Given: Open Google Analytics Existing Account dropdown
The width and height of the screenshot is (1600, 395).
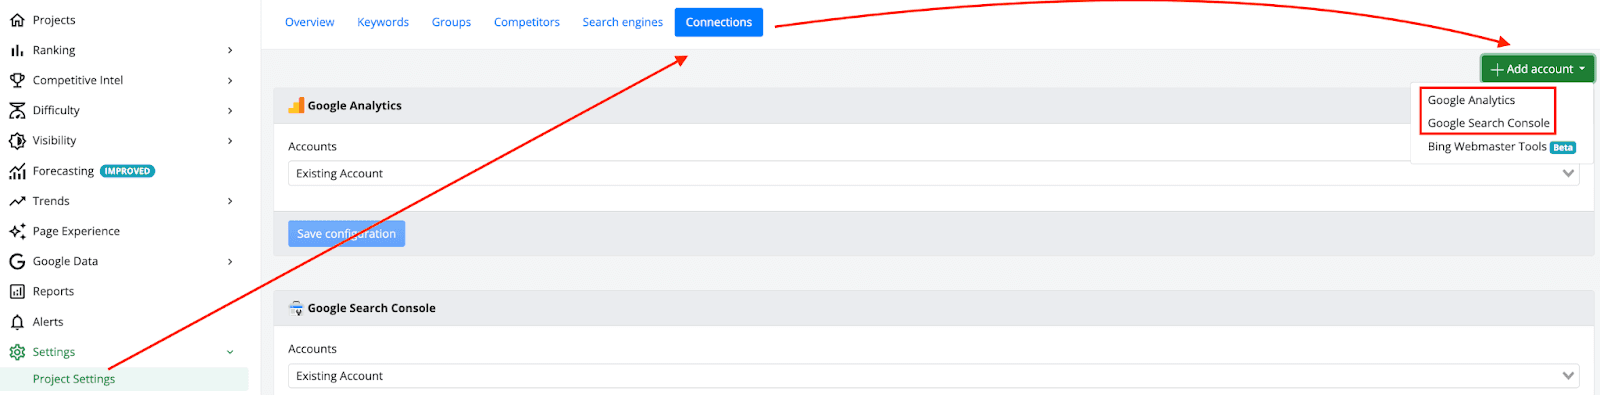Looking at the screenshot, I should pyautogui.click(x=934, y=173).
